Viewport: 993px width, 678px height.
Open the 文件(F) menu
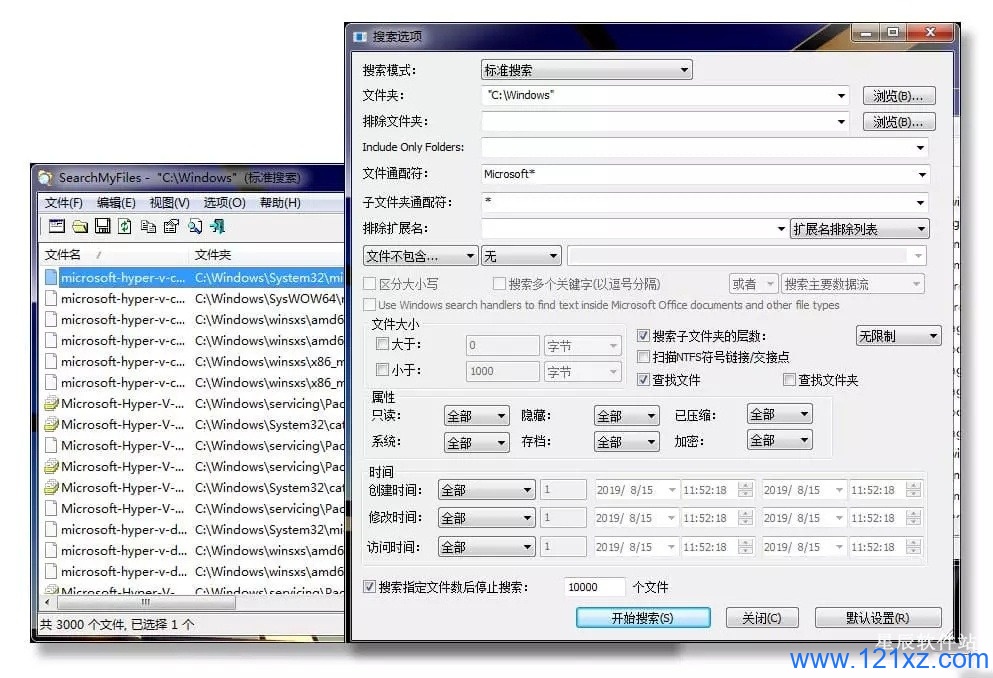pyautogui.click(x=63, y=203)
